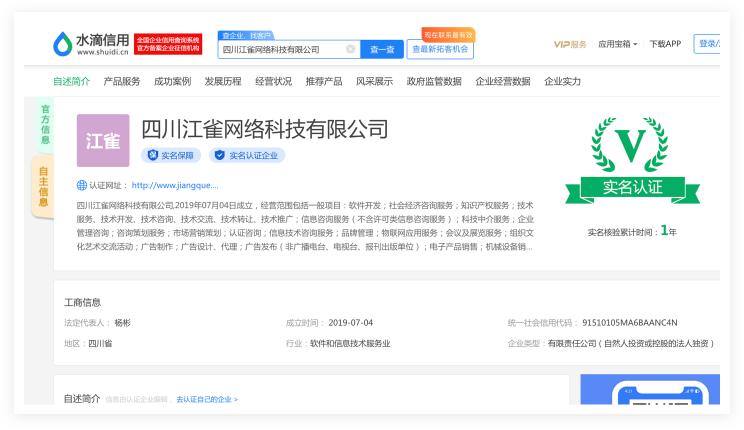The height and width of the screenshot is (430, 744).
Task: Click into the company search input field
Action: (x=282, y=49)
